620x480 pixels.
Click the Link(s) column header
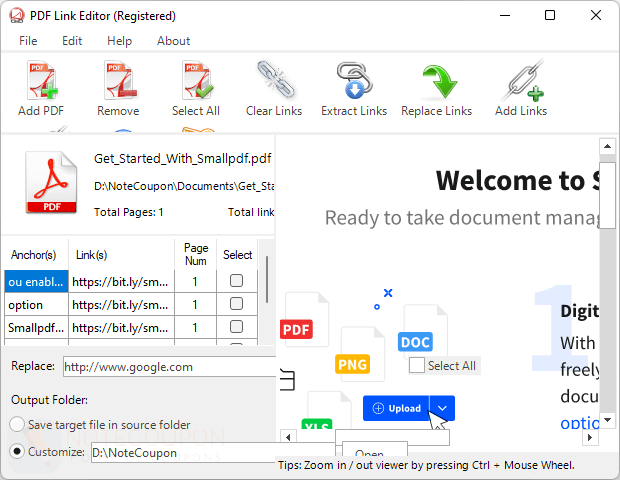coord(121,255)
